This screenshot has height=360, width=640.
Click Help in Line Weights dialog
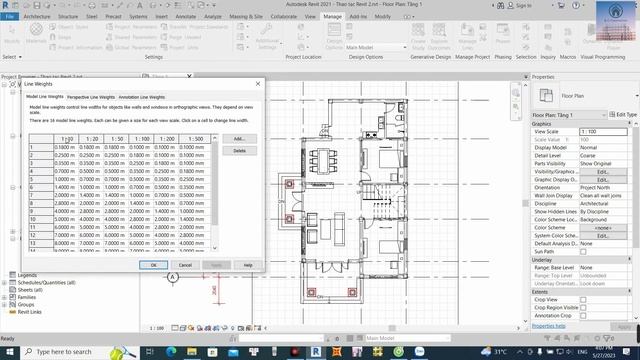coord(248,265)
